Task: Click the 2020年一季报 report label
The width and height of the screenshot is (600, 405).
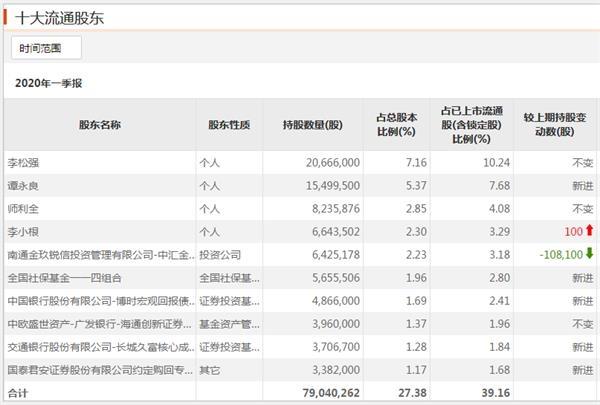Action: tap(49, 83)
